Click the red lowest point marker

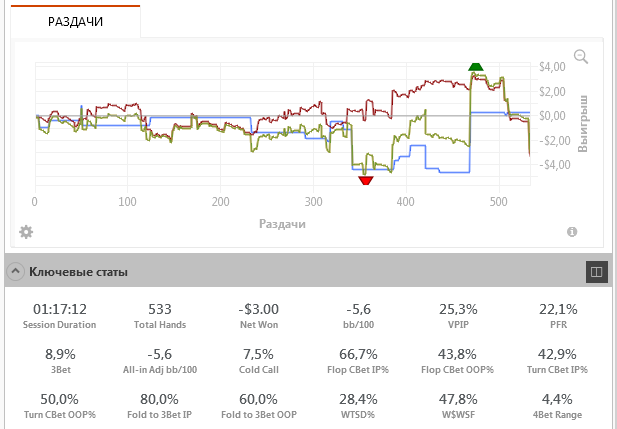pyautogui.click(x=364, y=181)
